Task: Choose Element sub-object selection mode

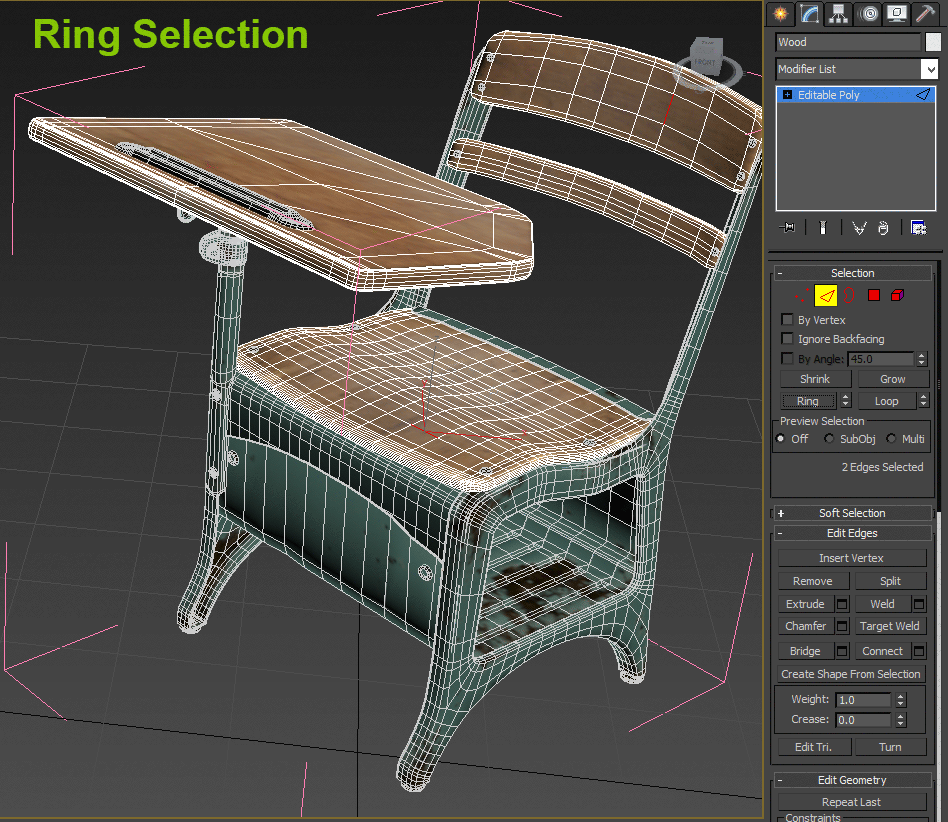Action: click(x=897, y=295)
